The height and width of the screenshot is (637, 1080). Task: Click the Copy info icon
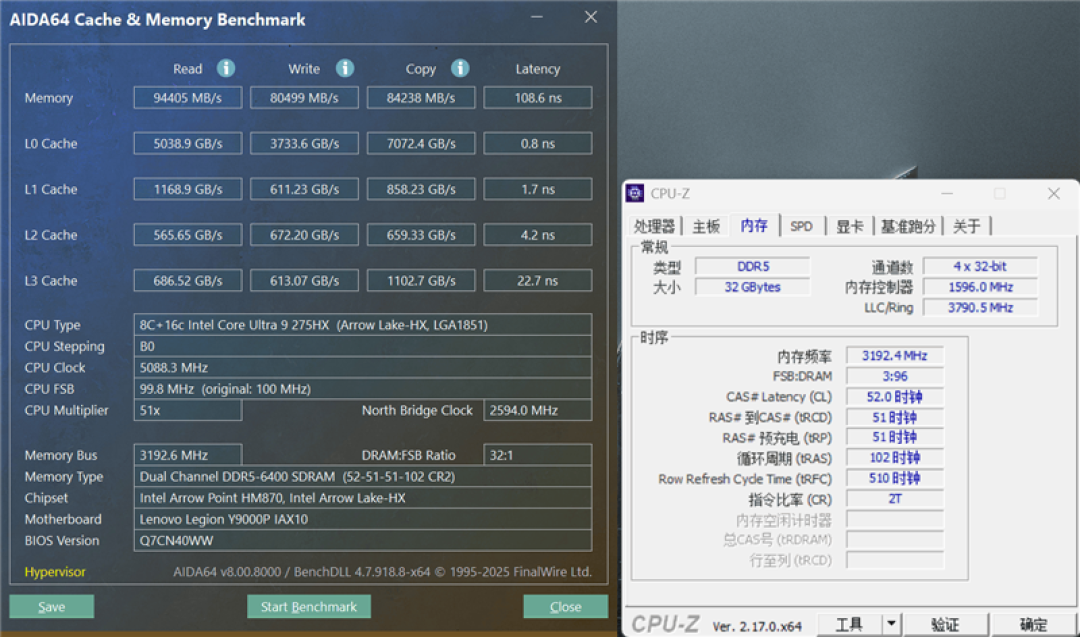click(x=460, y=68)
